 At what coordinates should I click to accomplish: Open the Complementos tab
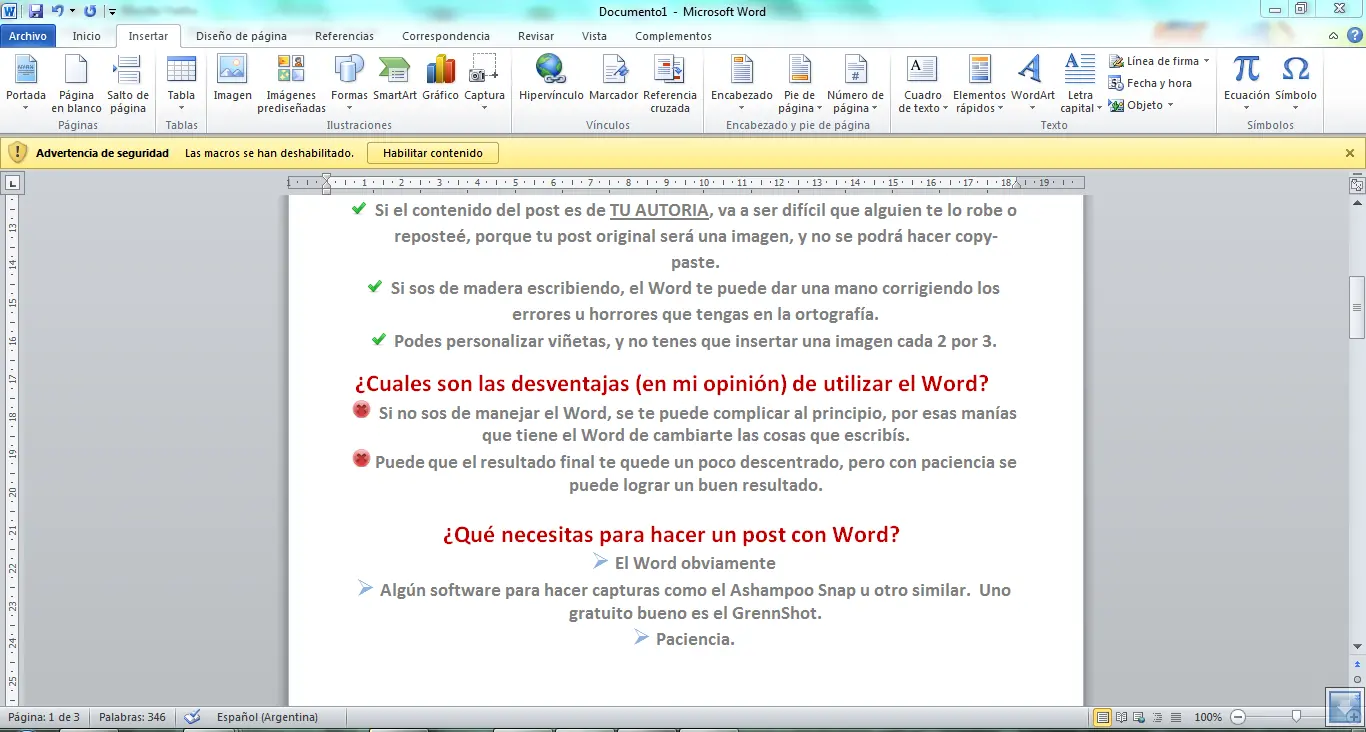673,36
